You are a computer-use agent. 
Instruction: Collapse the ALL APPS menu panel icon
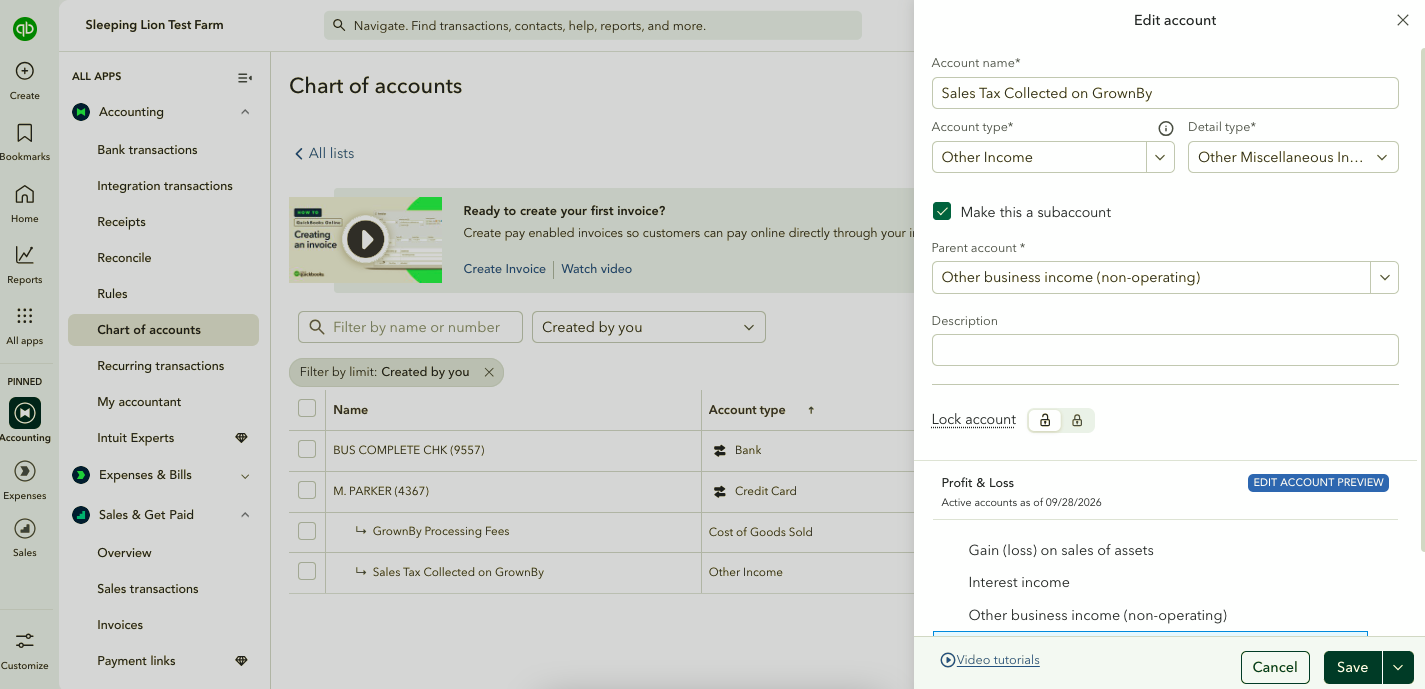coord(245,77)
